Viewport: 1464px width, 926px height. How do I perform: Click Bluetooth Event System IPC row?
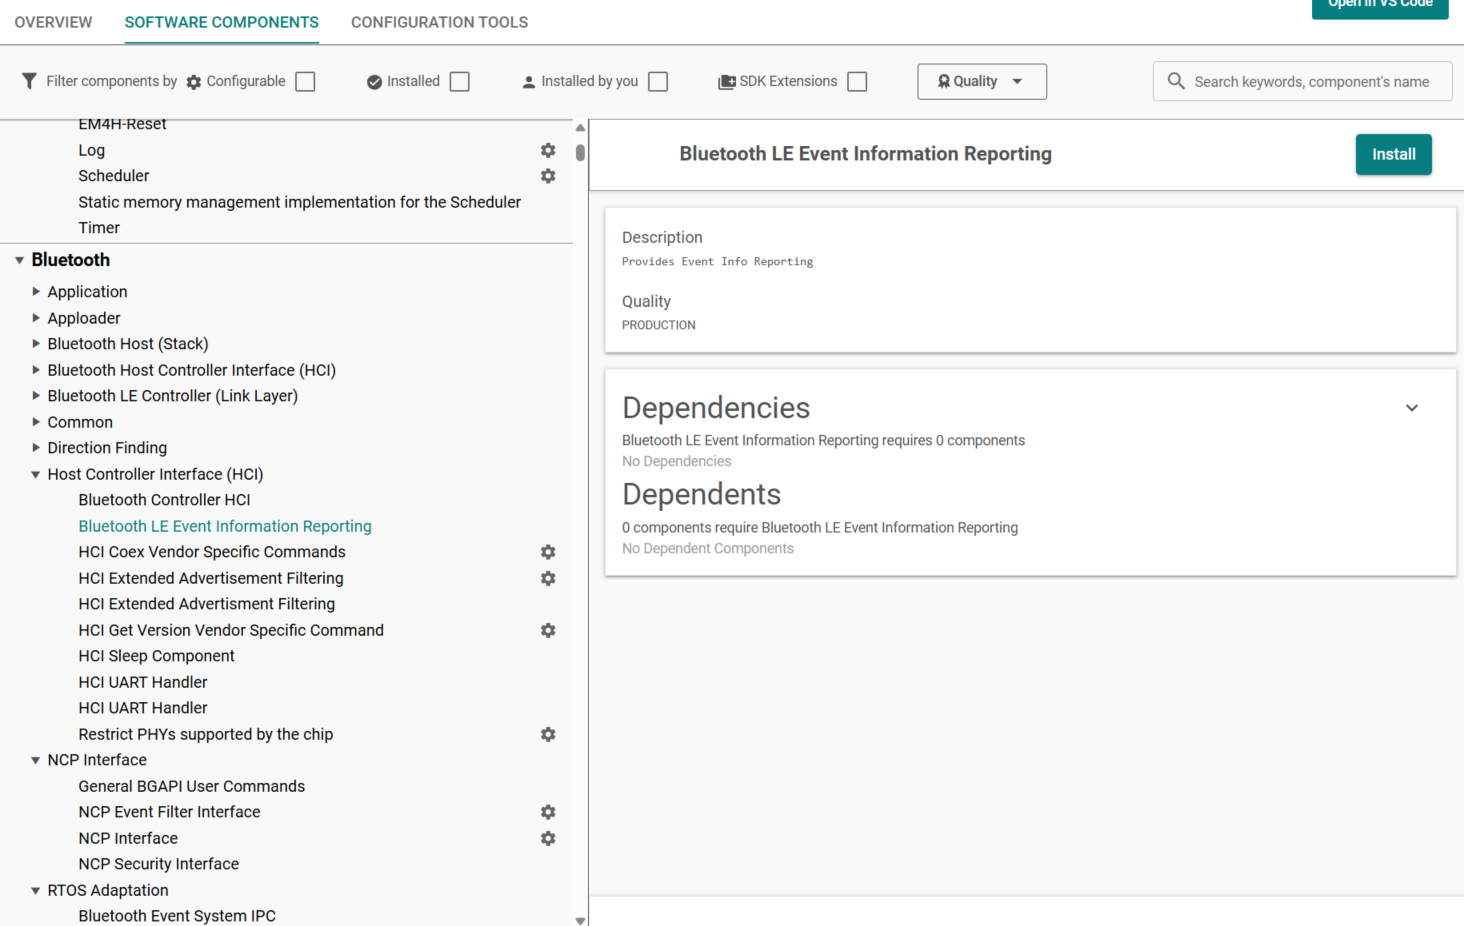point(177,916)
